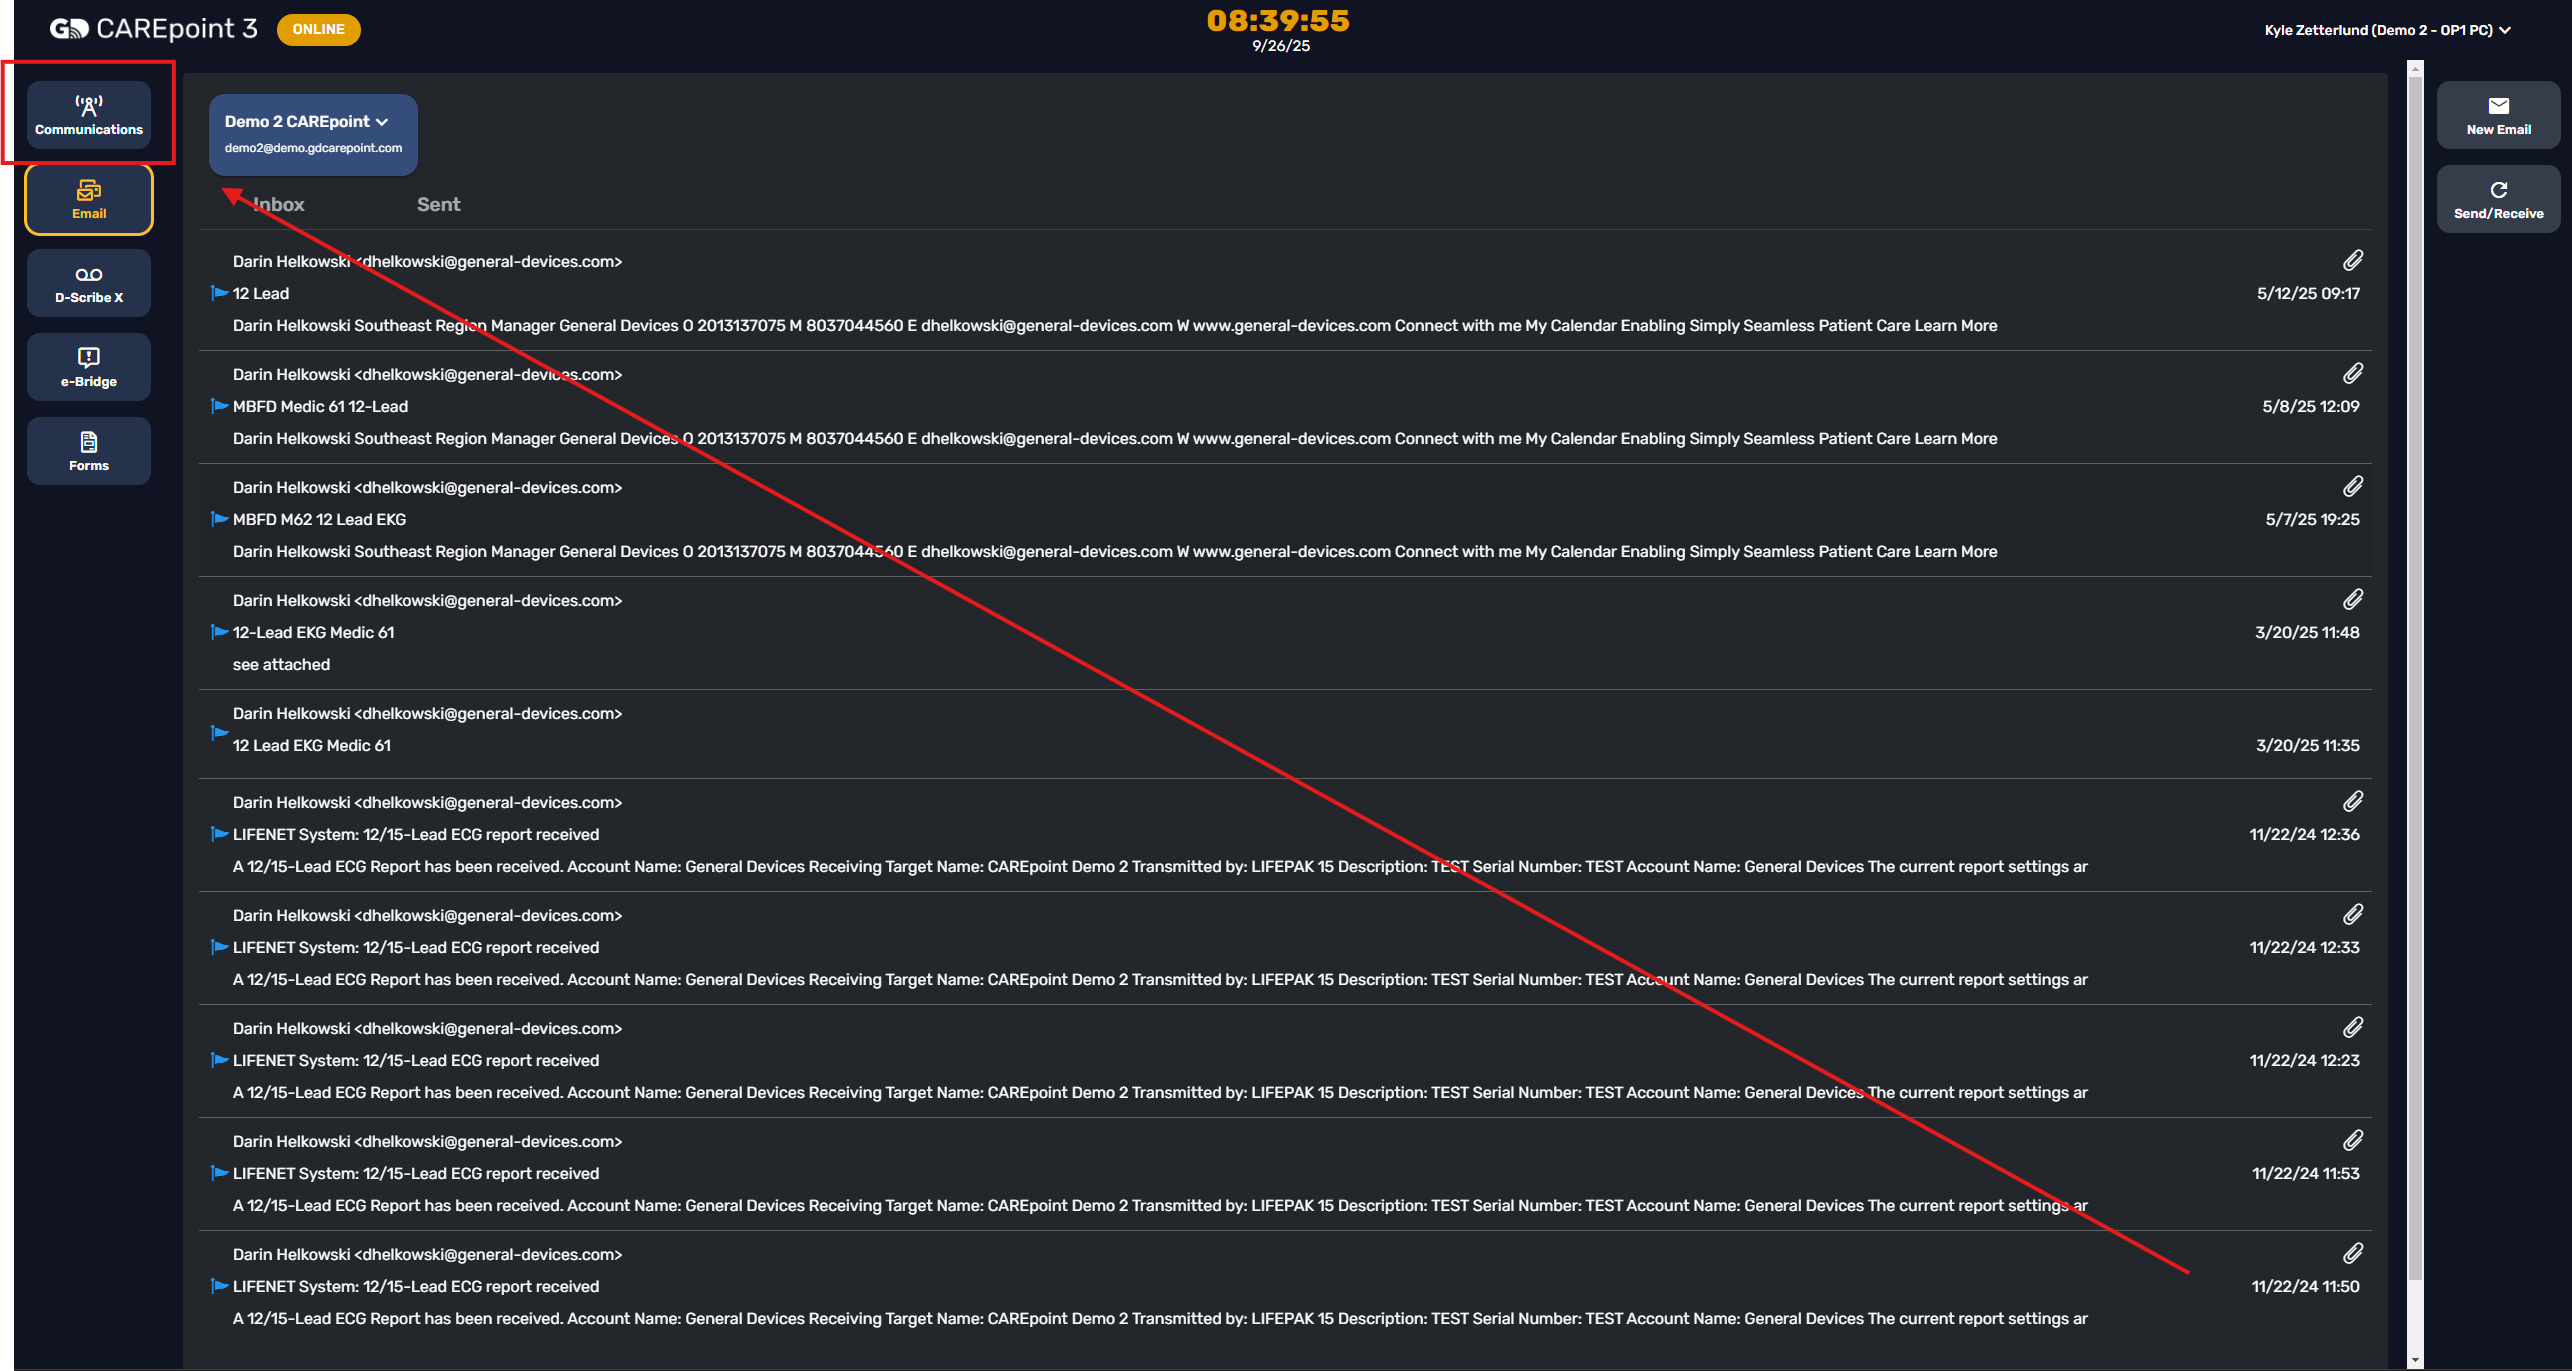Toggle flag on LIFENET email dated 11/22/24 11:53
This screenshot has height=1371, width=2572.
pos(220,1173)
